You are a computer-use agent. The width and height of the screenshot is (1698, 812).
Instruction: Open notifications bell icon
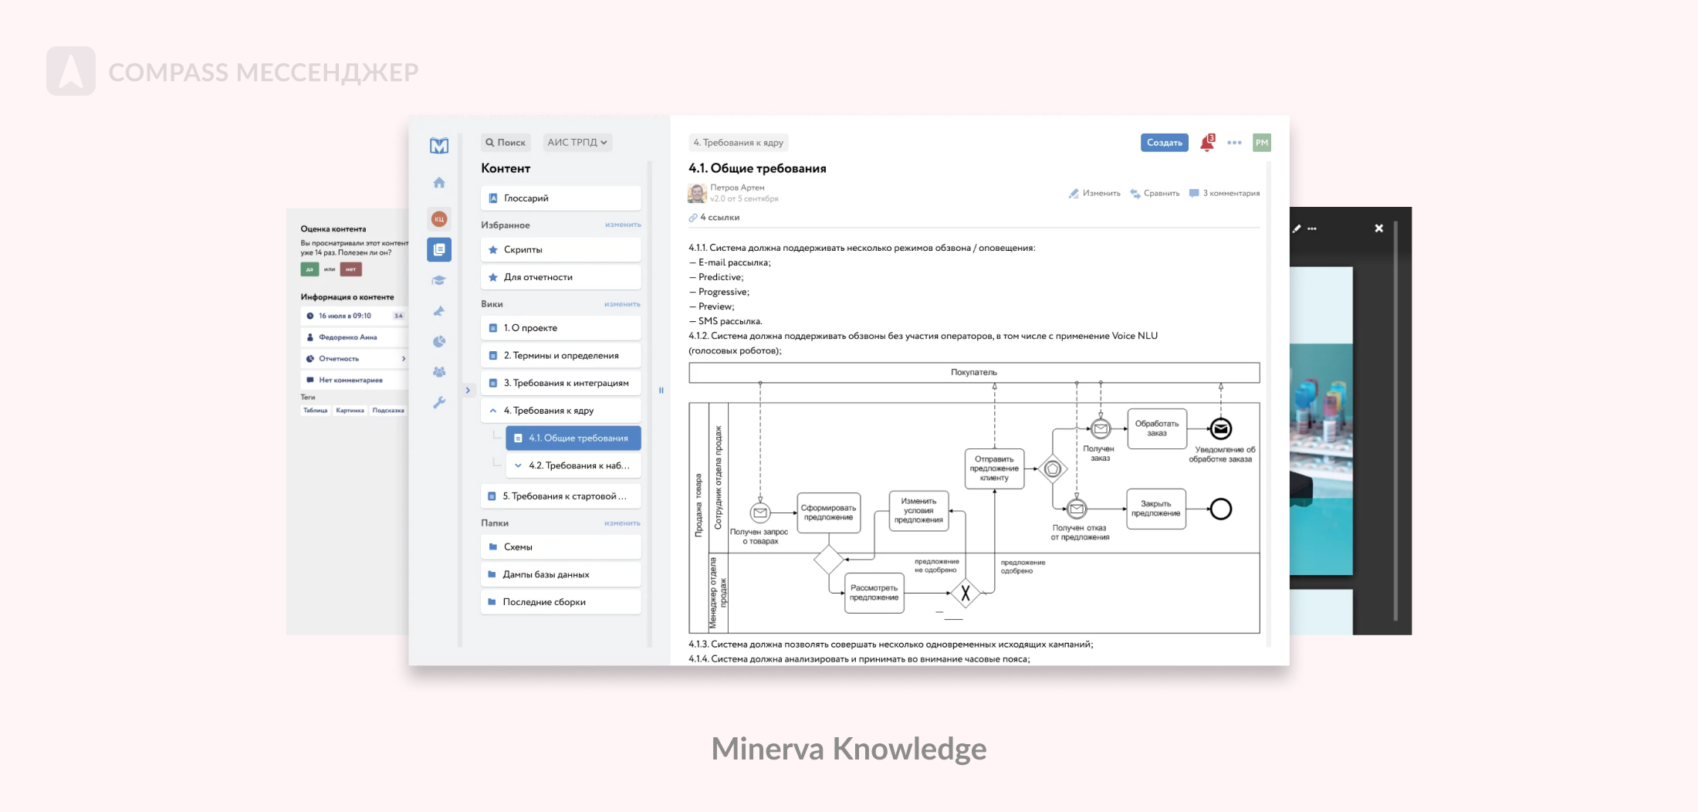pos(1207,143)
